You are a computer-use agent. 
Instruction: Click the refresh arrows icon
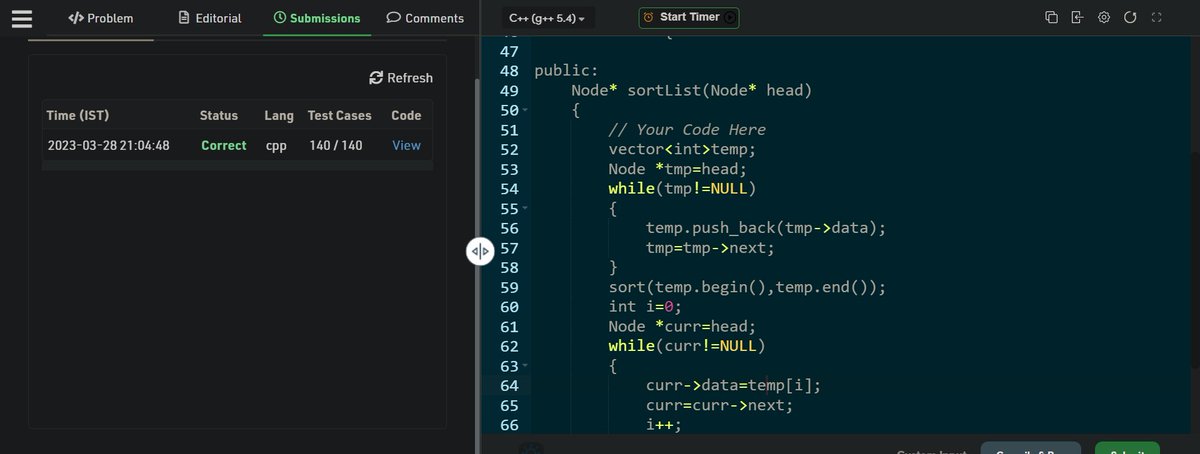pyautogui.click(x=376, y=78)
